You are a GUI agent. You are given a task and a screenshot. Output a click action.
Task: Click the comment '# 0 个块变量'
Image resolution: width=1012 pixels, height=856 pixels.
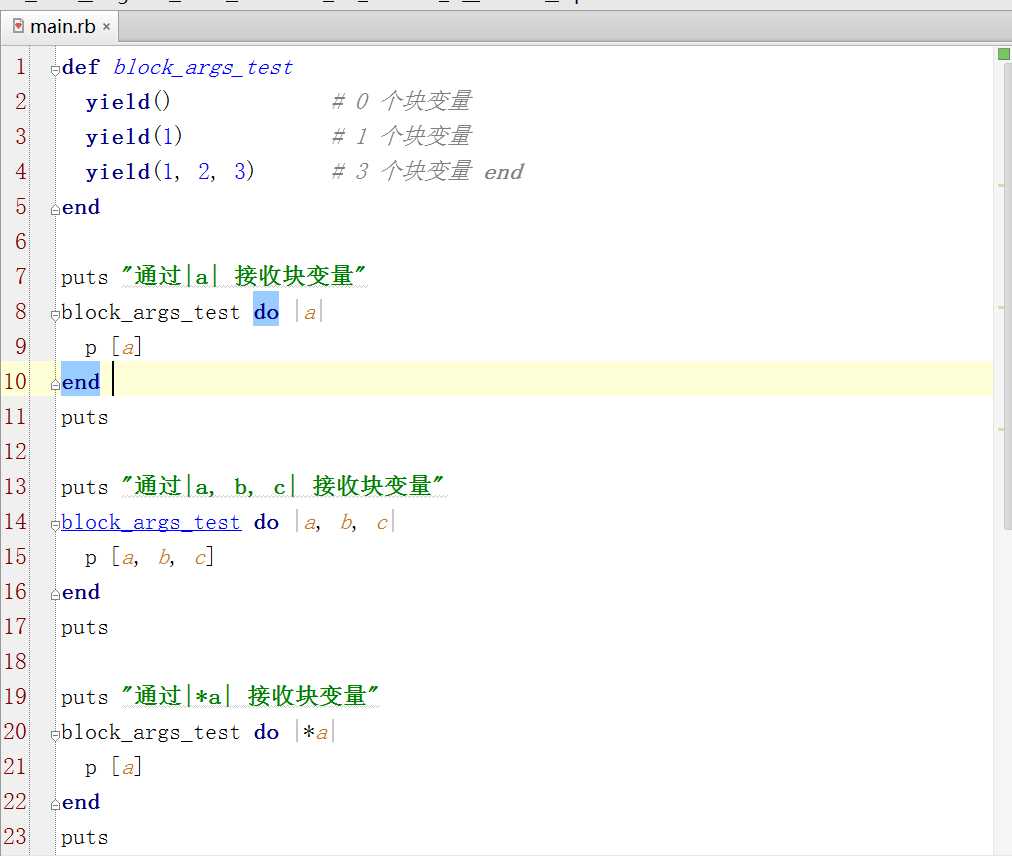click(401, 101)
